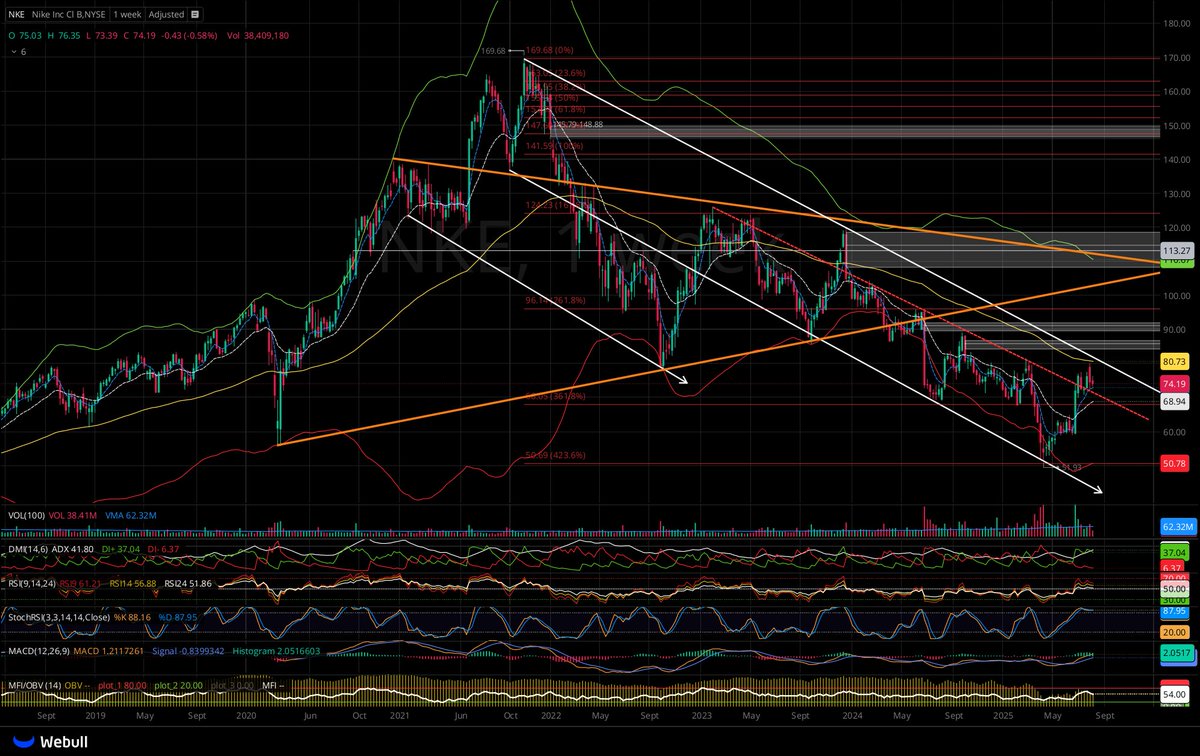Click the 2023 label on time axis

click(702, 718)
